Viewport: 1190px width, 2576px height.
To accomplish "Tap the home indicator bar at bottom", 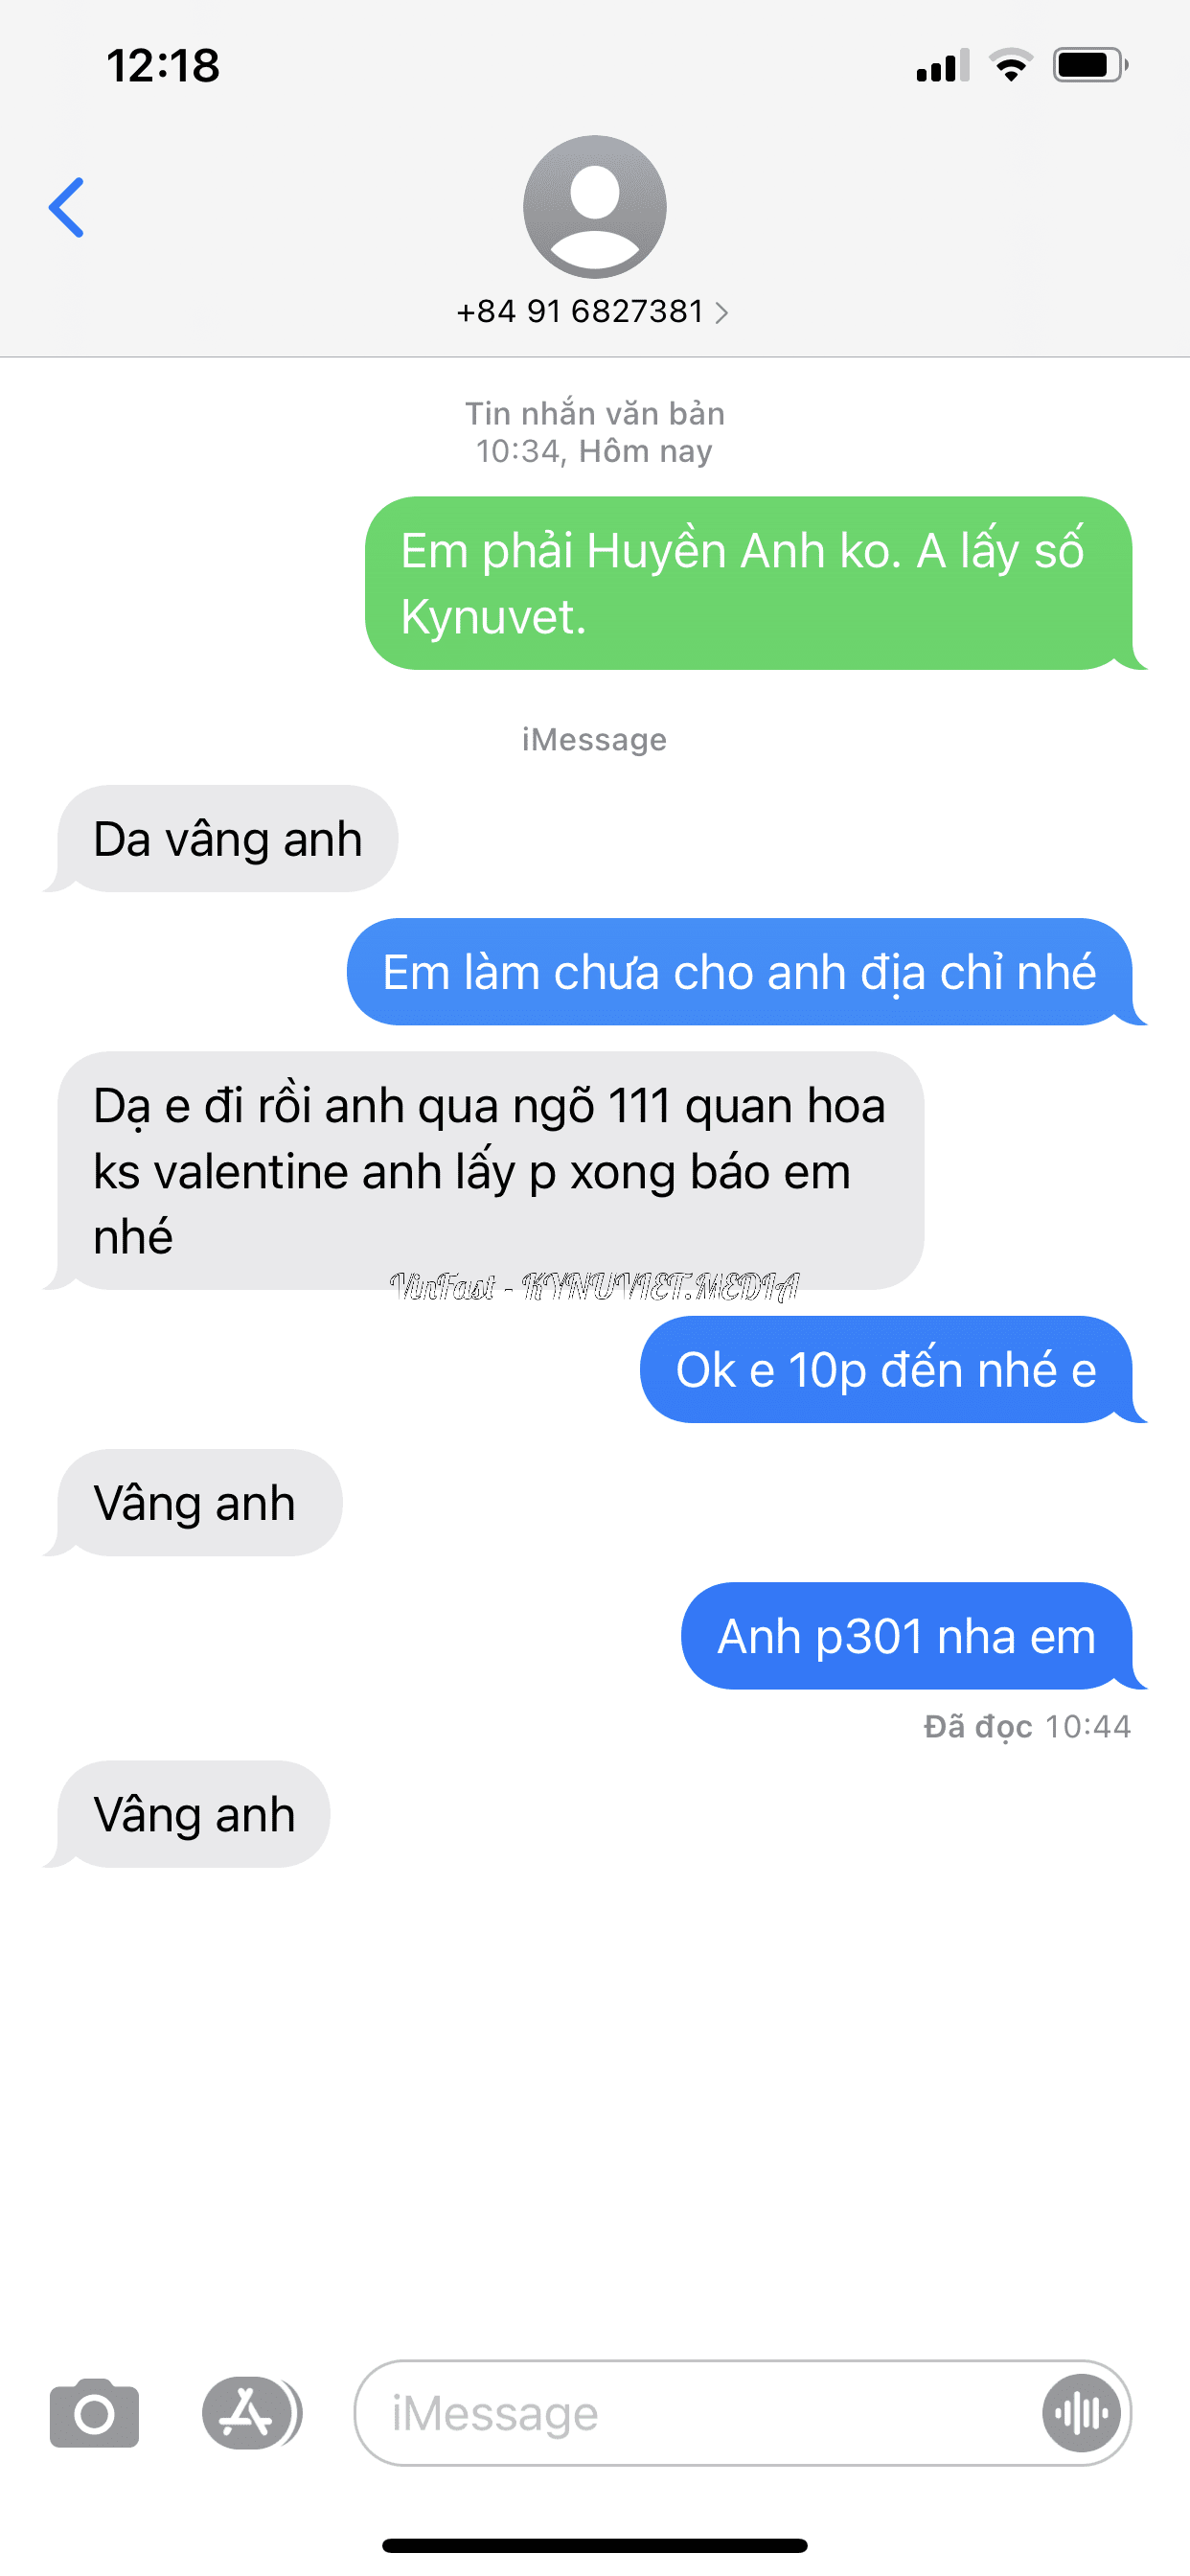I will [595, 2545].
